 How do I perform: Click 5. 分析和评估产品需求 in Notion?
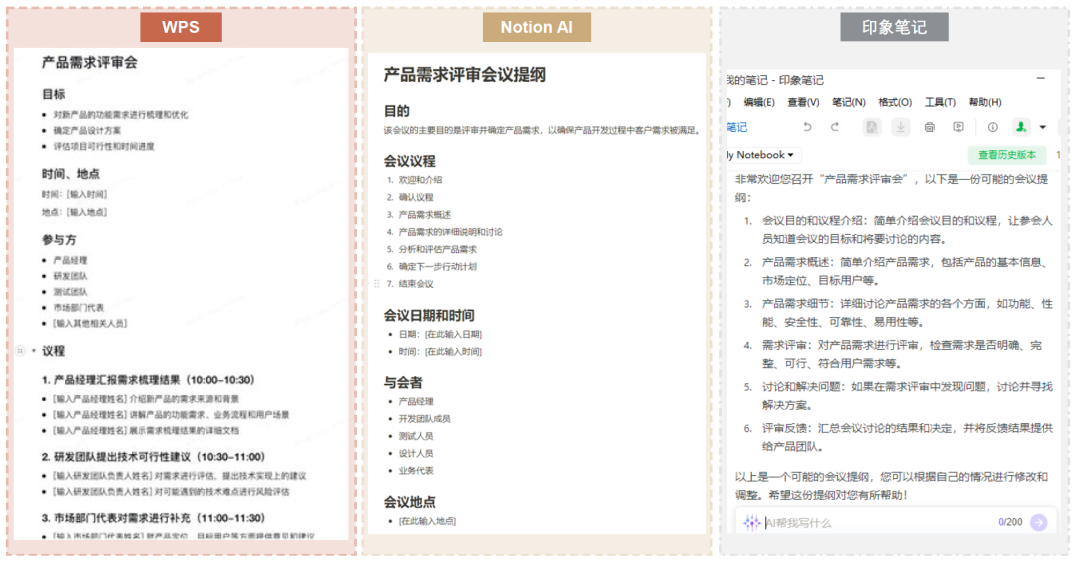pyautogui.click(x=432, y=249)
